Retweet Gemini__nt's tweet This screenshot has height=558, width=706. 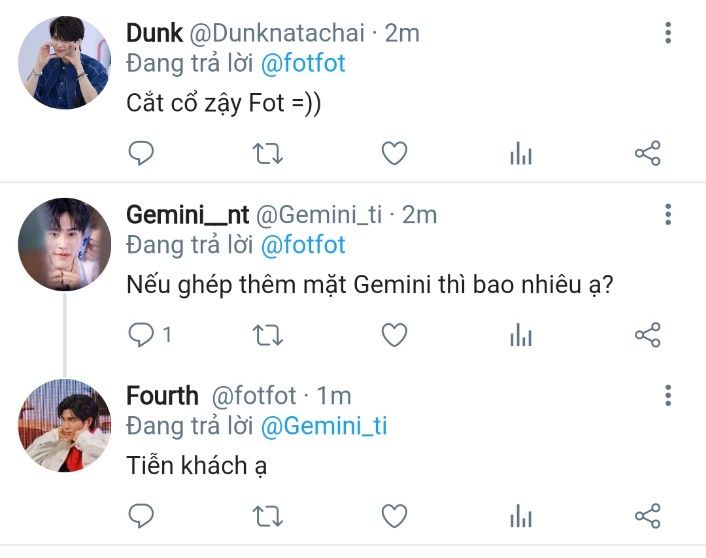(x=267, y=336)
